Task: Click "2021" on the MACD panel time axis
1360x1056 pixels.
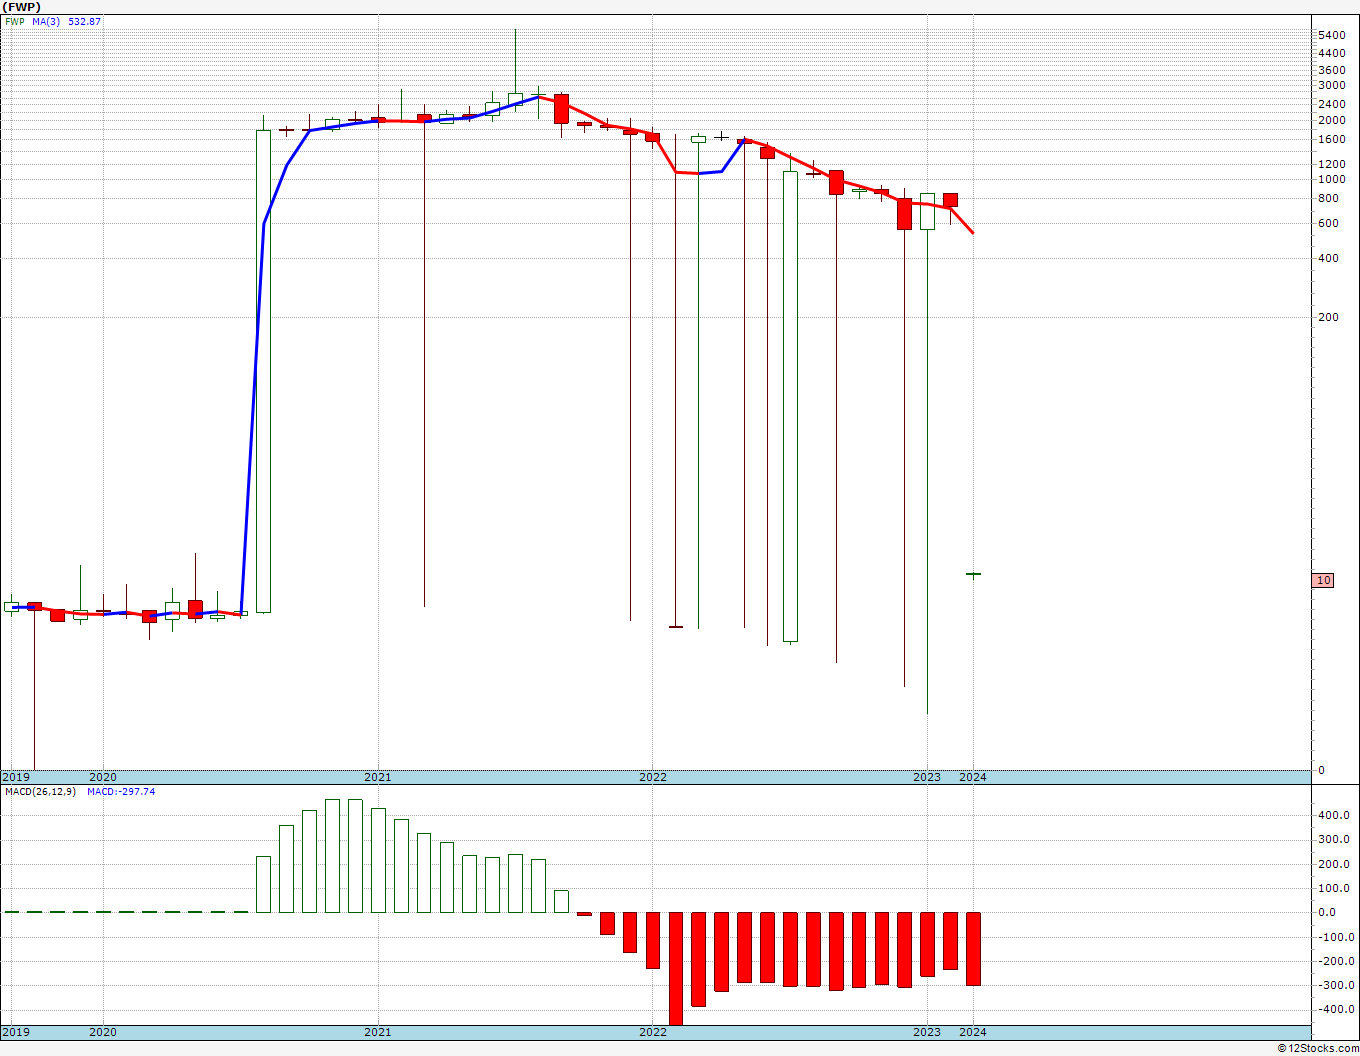Action: pyautogui.click(x=378, y=1032)
